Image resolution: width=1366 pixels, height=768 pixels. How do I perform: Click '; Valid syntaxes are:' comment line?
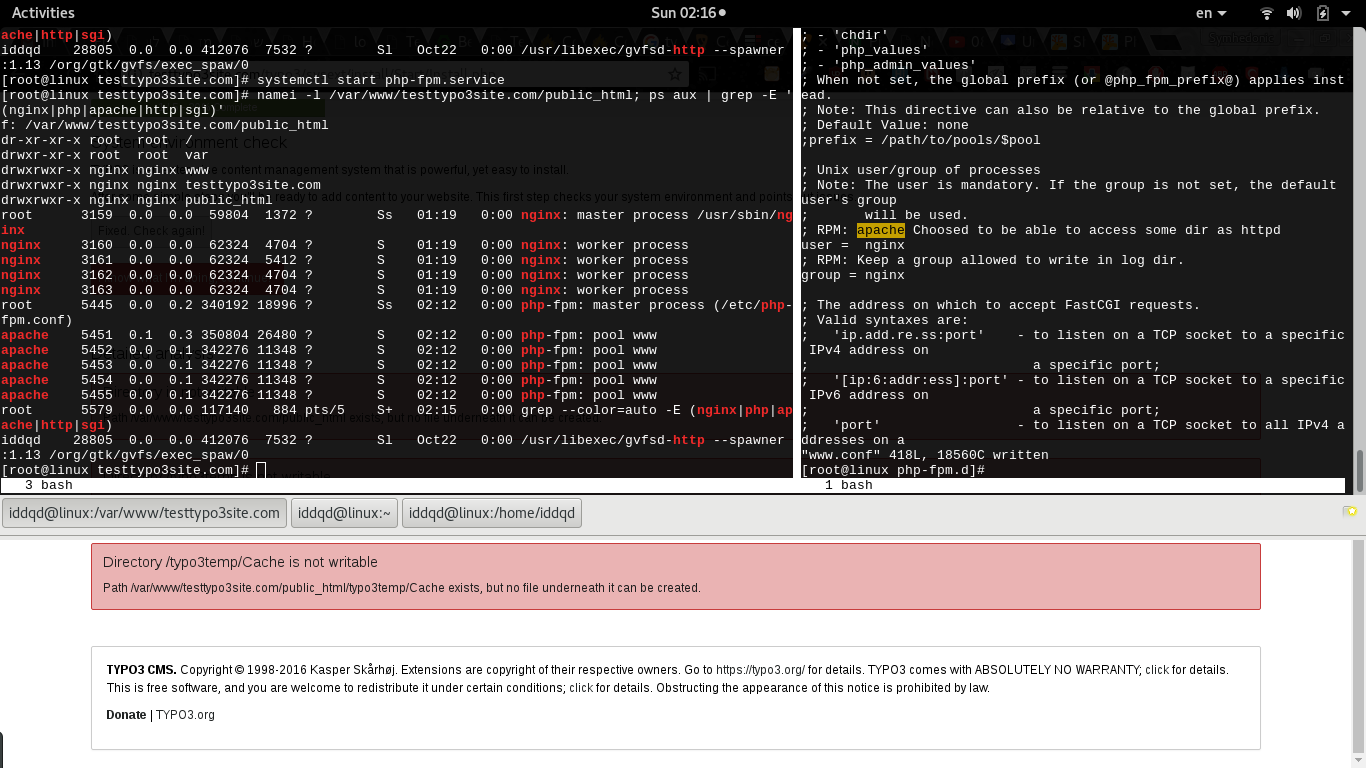(885, 320)
